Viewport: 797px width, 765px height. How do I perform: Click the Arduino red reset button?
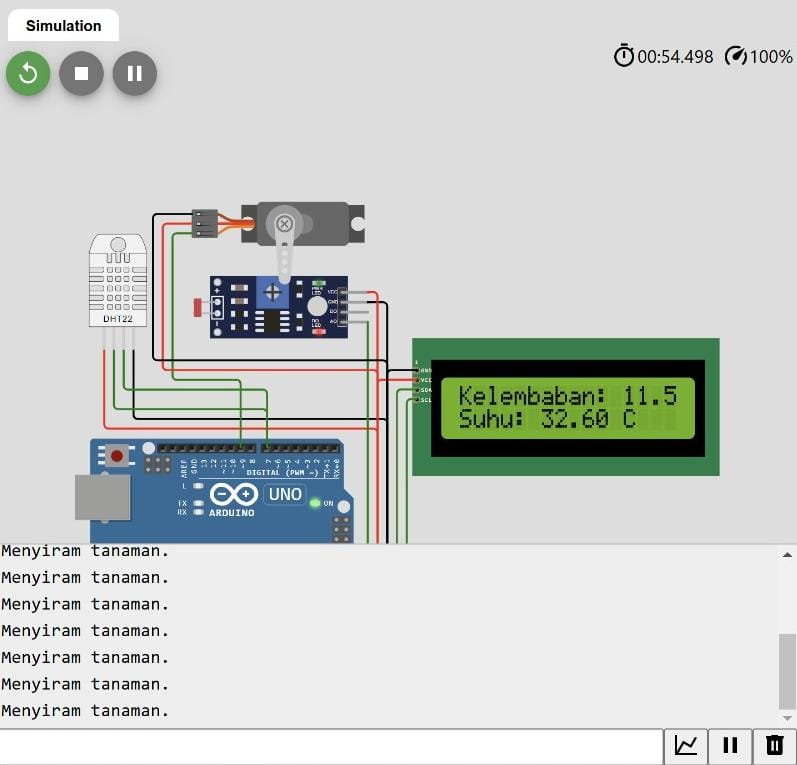[117, 455]
